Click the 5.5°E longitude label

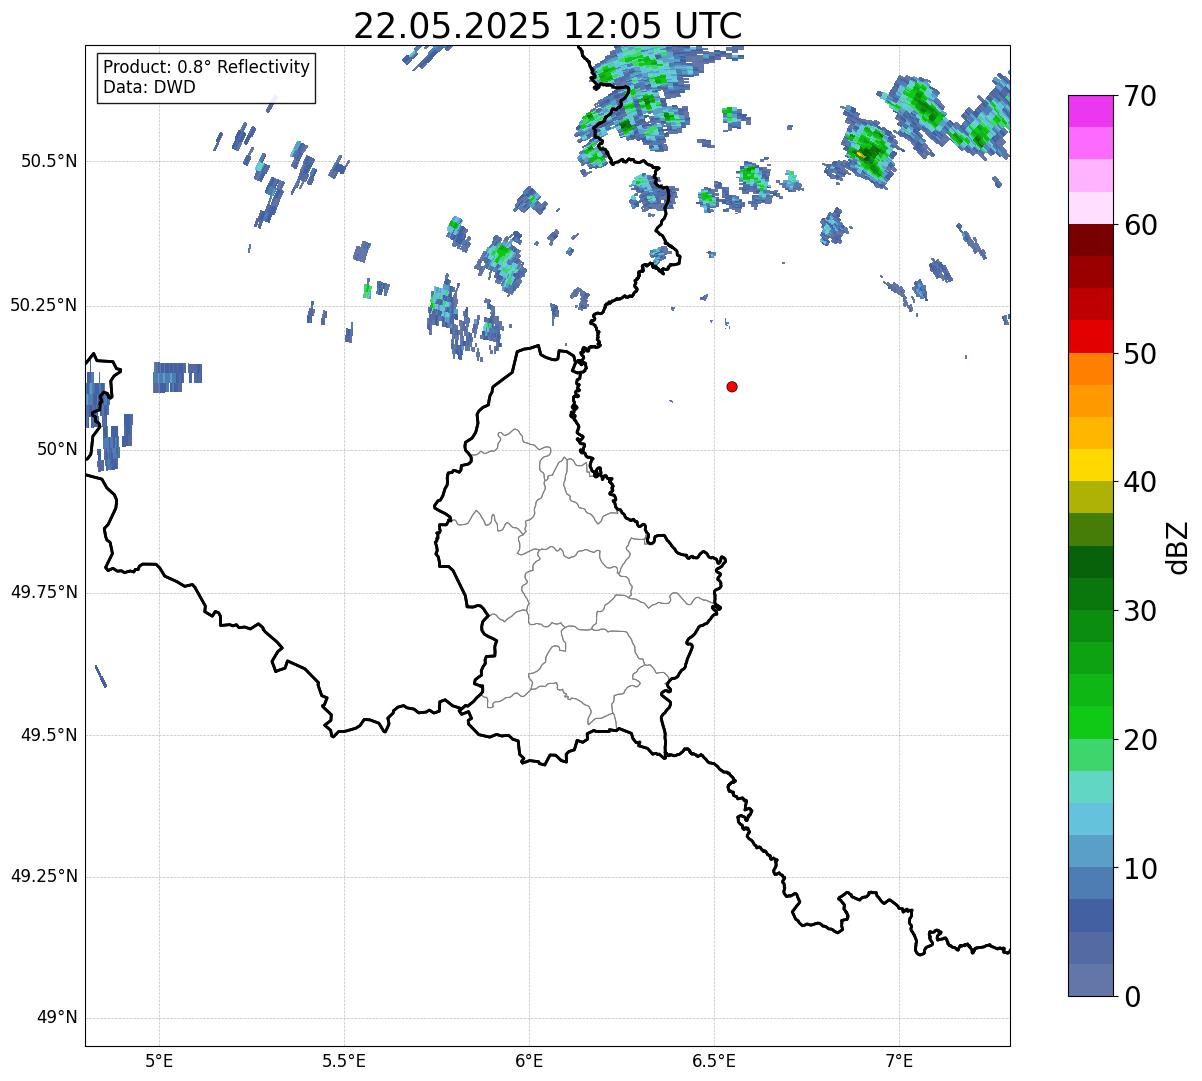(344, 1061)
